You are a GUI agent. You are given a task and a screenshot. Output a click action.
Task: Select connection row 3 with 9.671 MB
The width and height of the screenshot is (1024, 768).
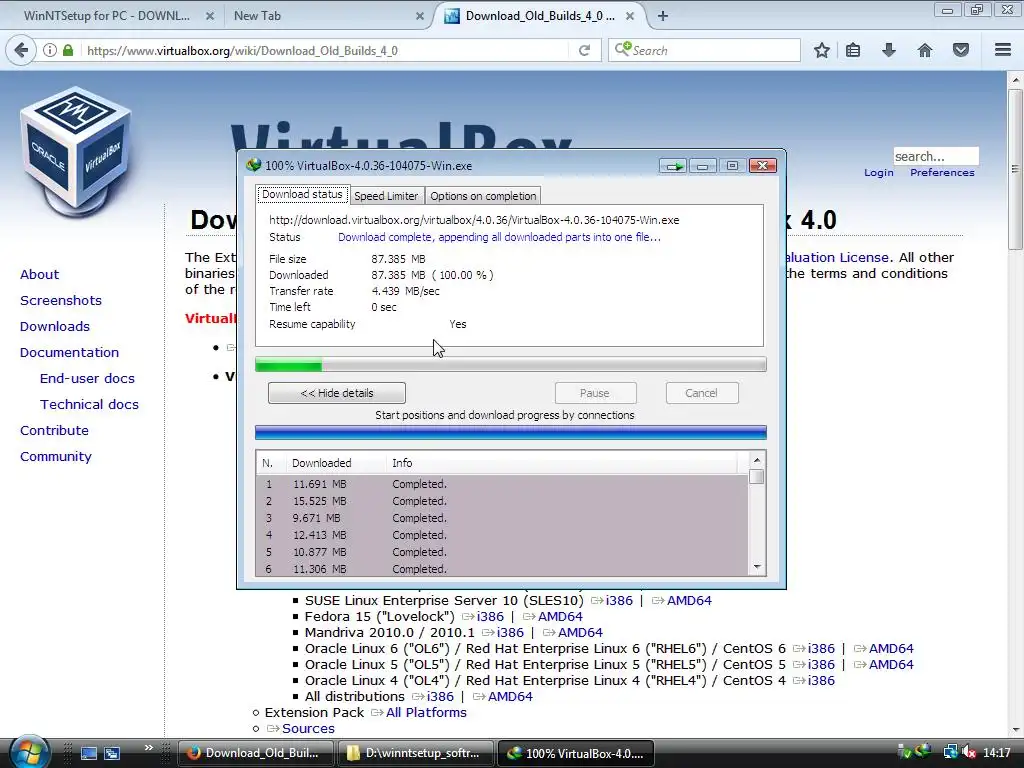(502, 518)
